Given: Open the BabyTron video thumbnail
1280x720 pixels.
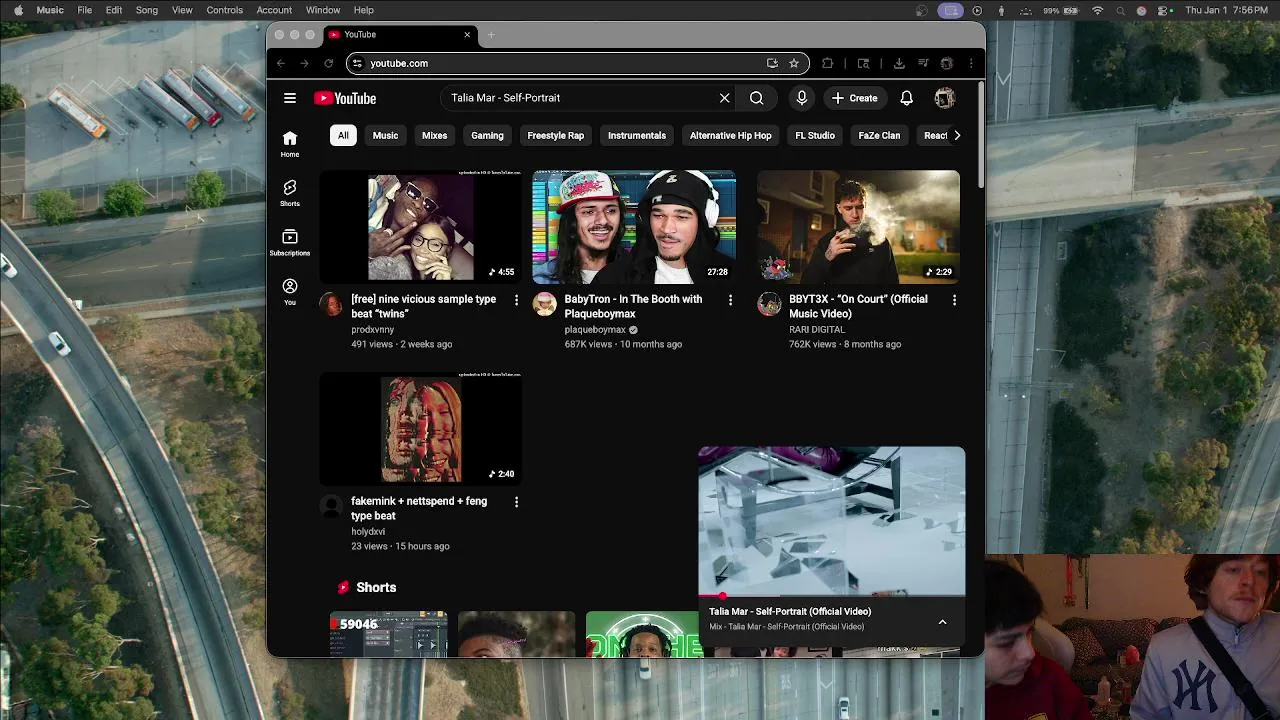Looking at the screenshot, I should 634,227.
